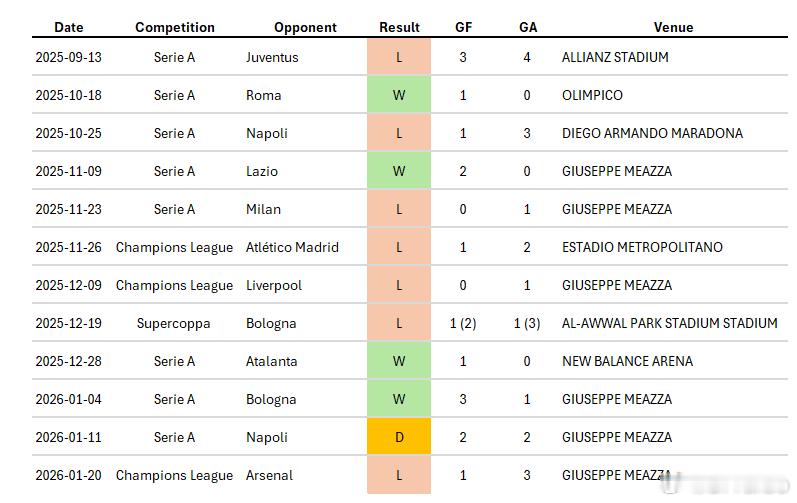Select the Result column header
This screenshot has width=797, height=503.
click(x=399, y=27)
